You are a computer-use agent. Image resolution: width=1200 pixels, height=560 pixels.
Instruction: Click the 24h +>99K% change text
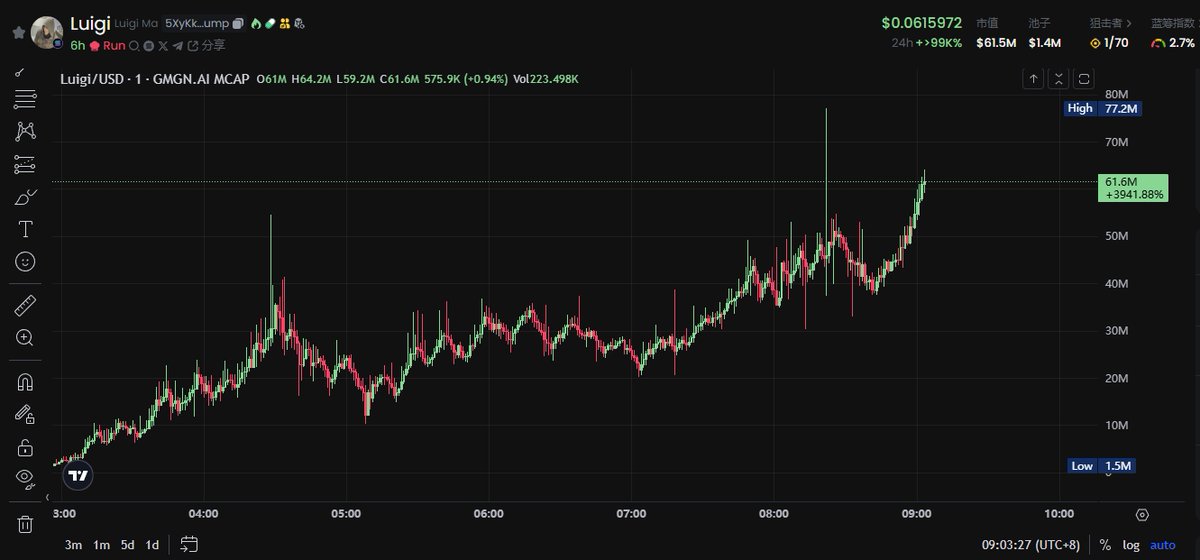point(925,43)
